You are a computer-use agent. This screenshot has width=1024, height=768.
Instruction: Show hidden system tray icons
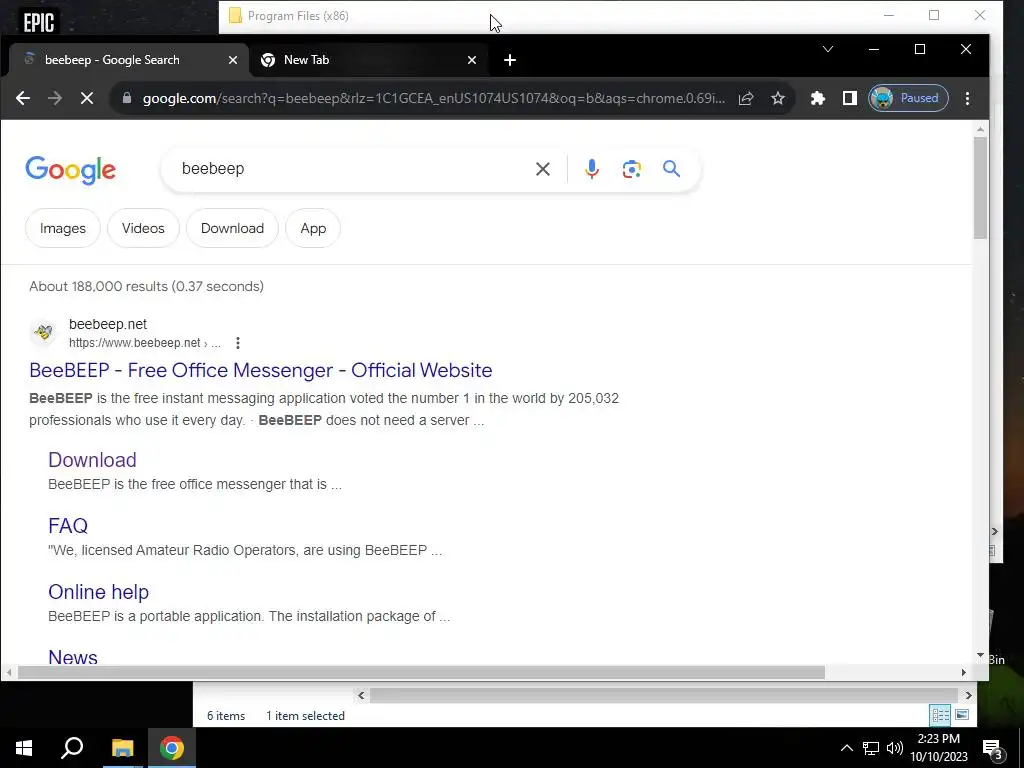tap(846, 748)
